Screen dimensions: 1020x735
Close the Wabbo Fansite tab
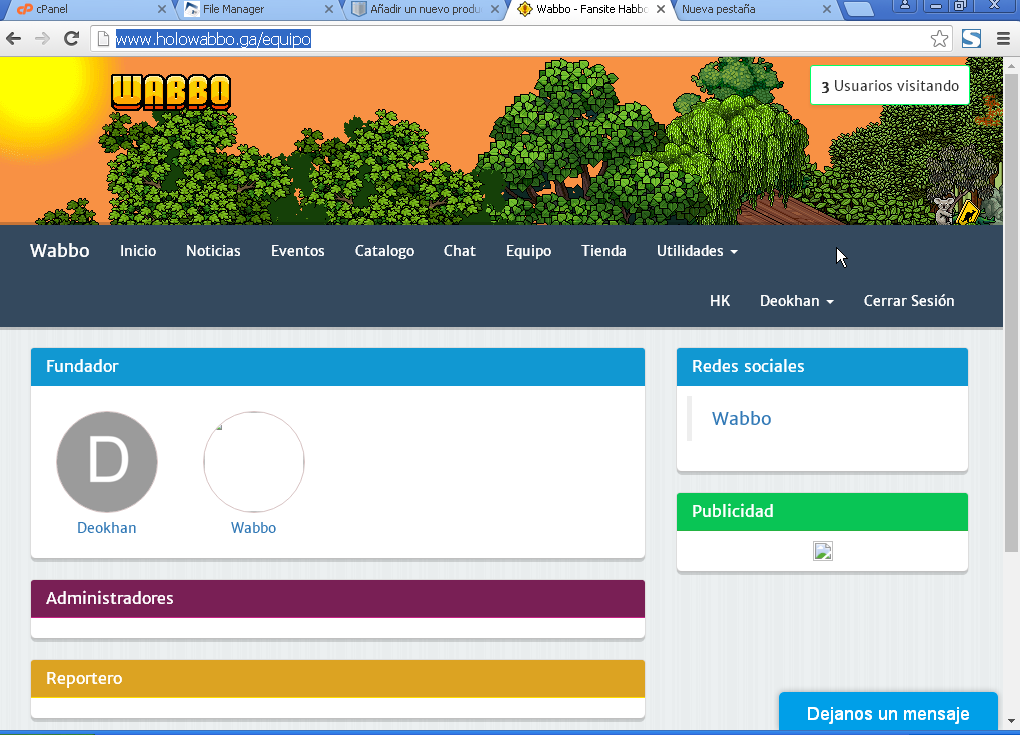[661, 9]
